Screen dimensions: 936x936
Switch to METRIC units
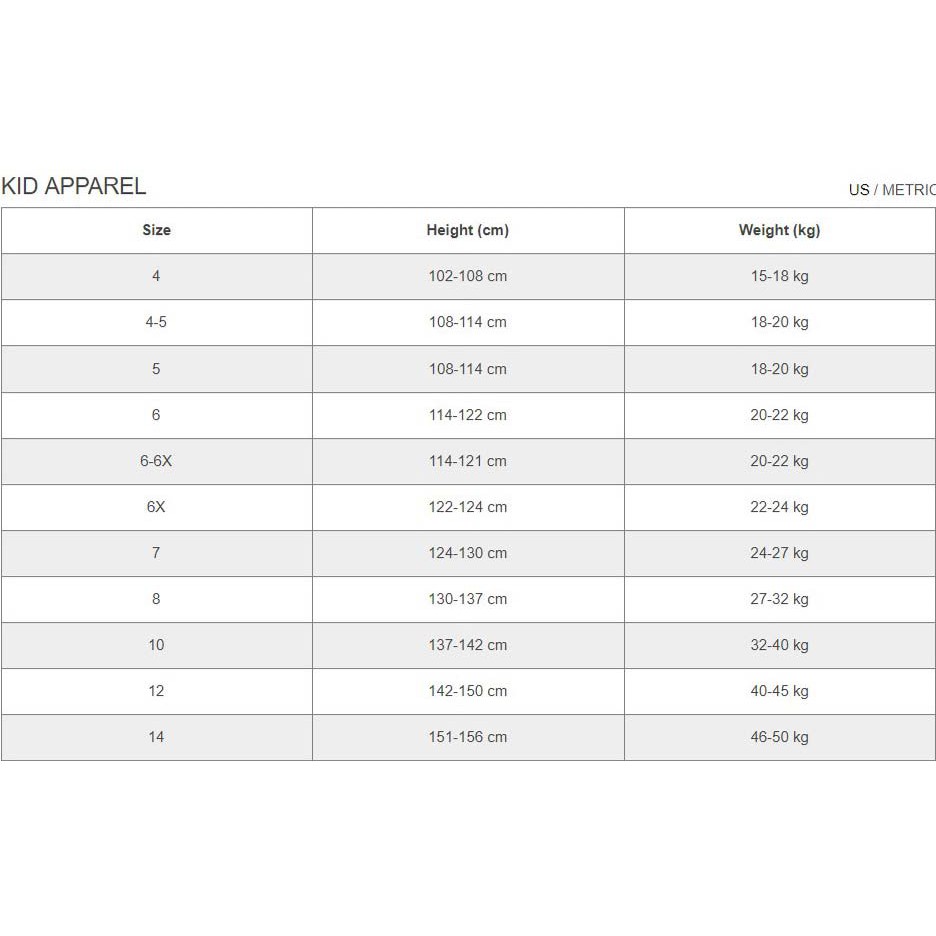point(908,190)
